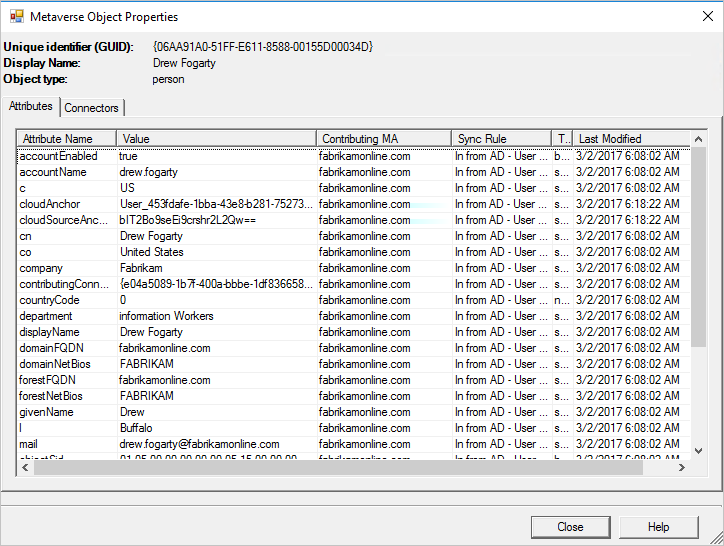Image resolution: width=724 pixels, height=546 pixels.
Task: Click the value drew.fogarty
Action: 148,172
